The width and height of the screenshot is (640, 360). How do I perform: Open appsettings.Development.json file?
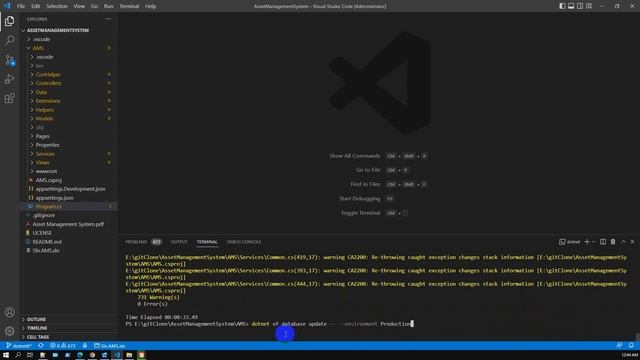69,189
